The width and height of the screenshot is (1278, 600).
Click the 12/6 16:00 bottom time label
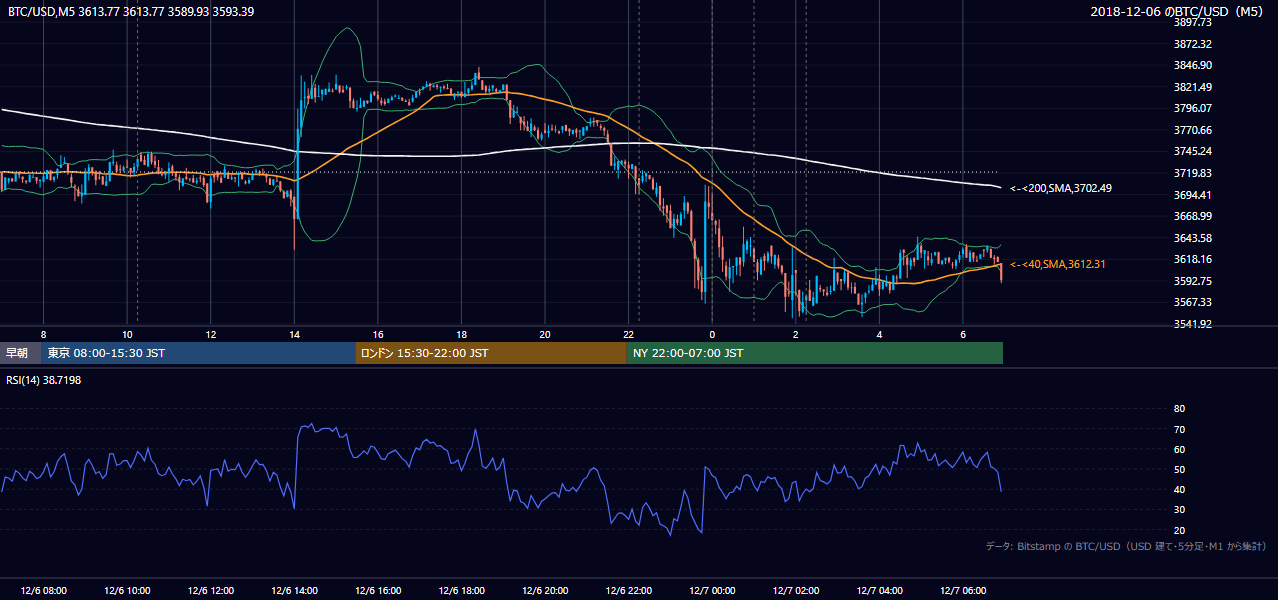point(377,590)
